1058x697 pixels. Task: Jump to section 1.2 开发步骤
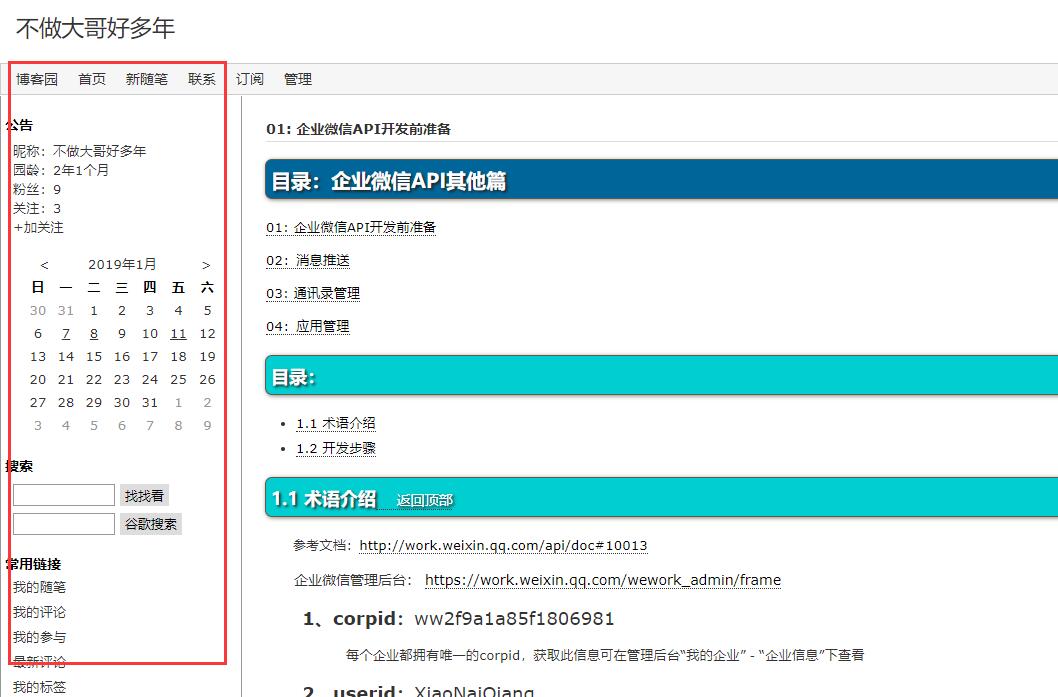pos(336,449)
